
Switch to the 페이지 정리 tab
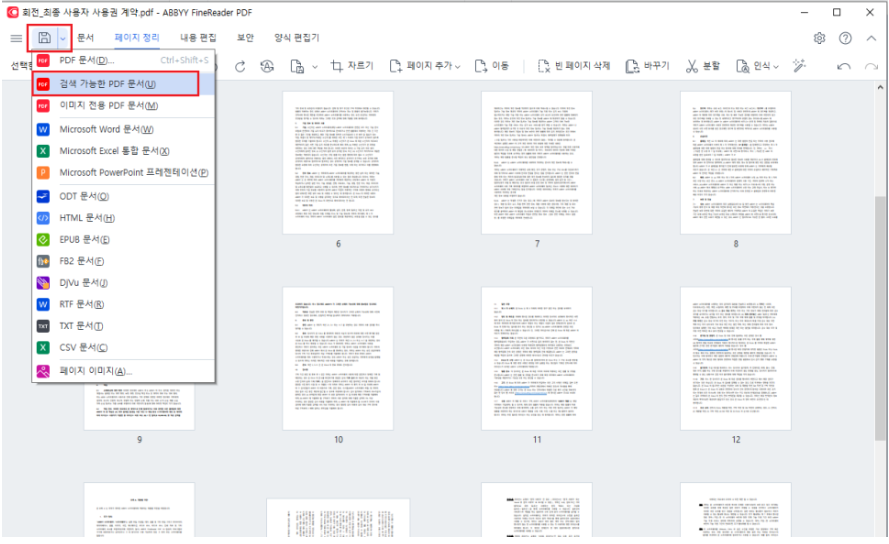click(137, 37)
